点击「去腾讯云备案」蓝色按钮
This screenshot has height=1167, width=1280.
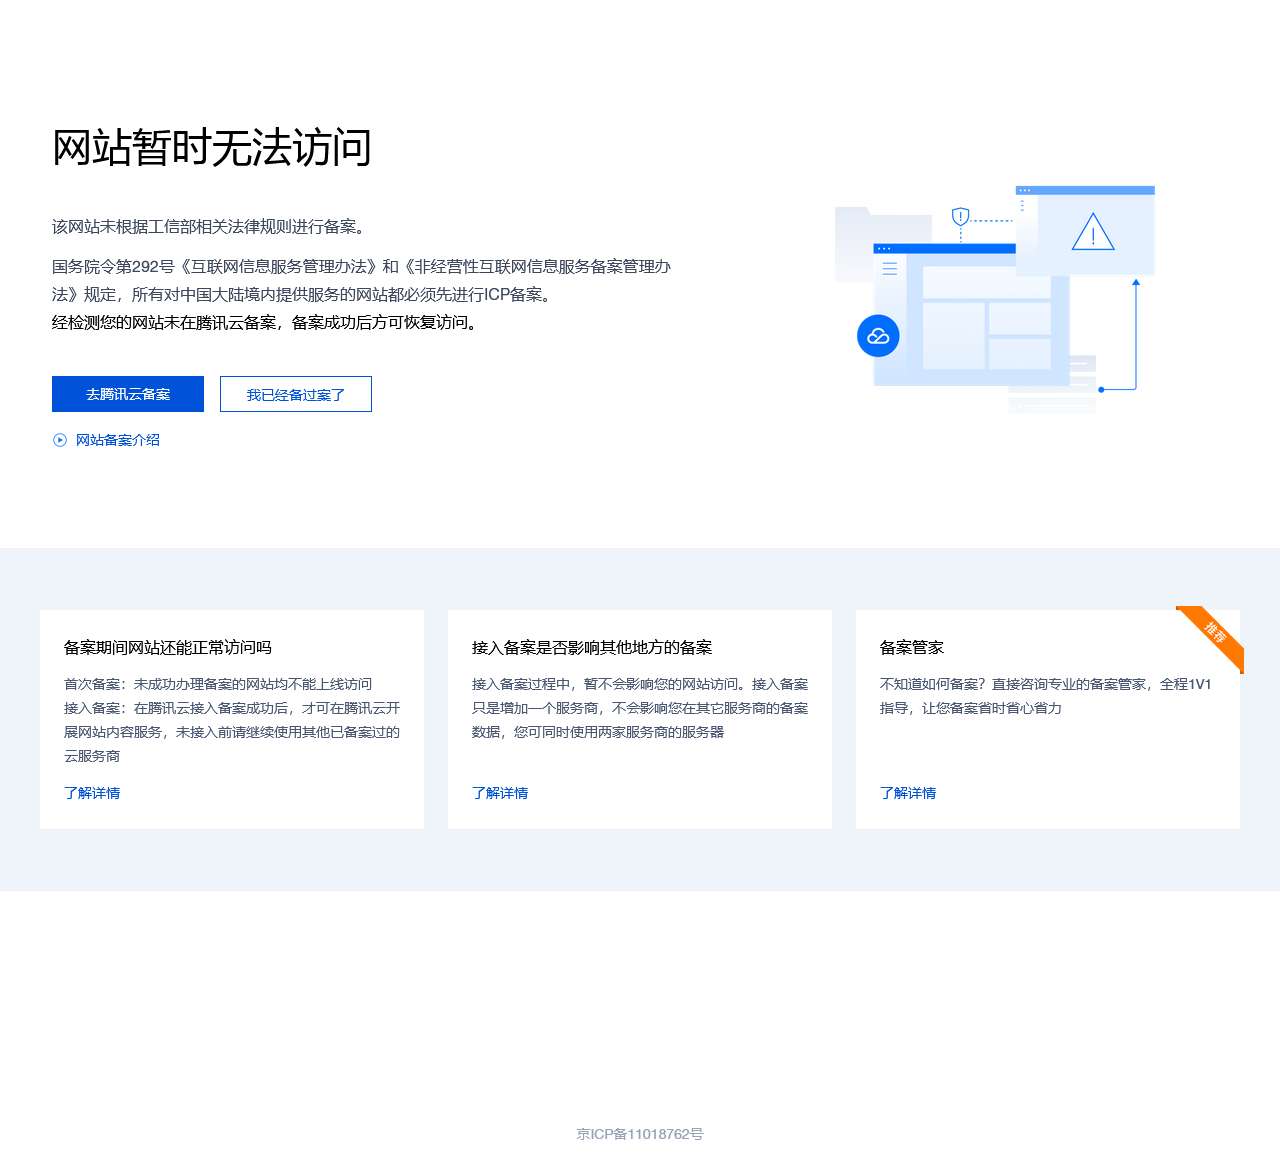point(127,394)
